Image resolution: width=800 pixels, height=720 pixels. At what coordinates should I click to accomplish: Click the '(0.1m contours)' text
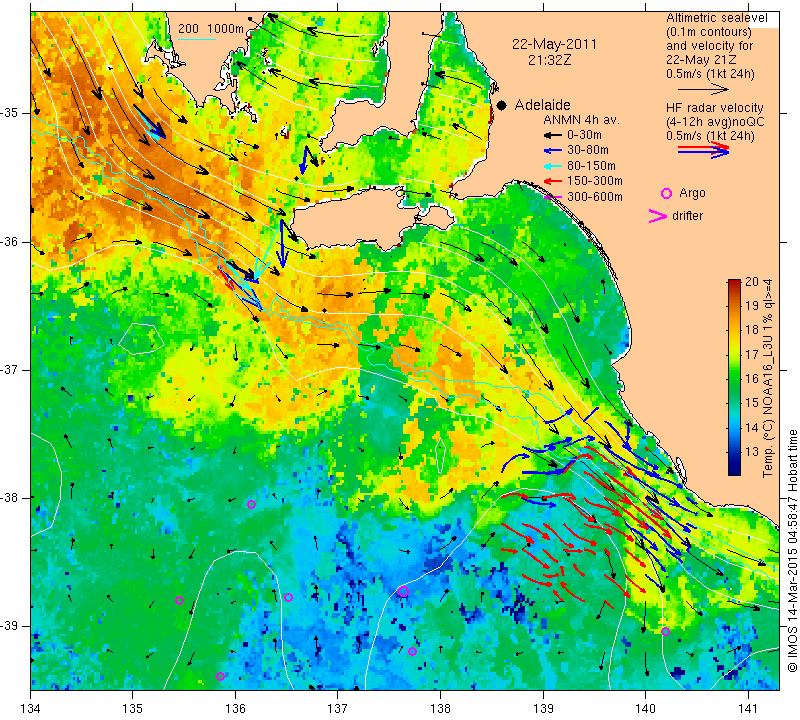click(709, 32)
